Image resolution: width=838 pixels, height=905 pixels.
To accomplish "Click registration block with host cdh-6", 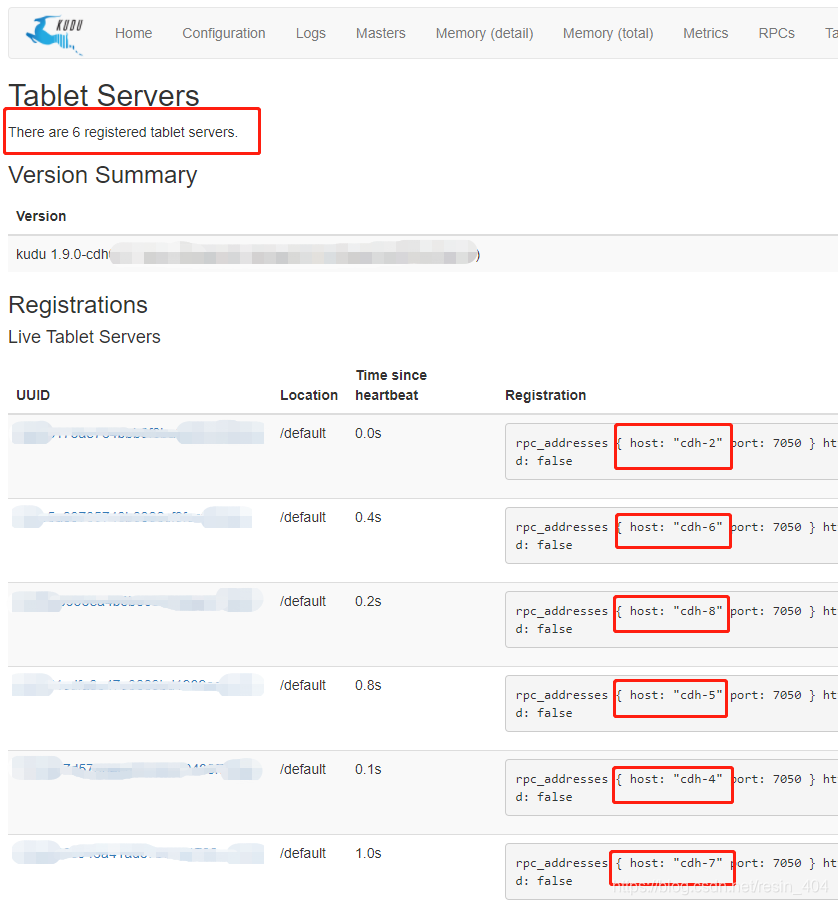I will (672, 536).
